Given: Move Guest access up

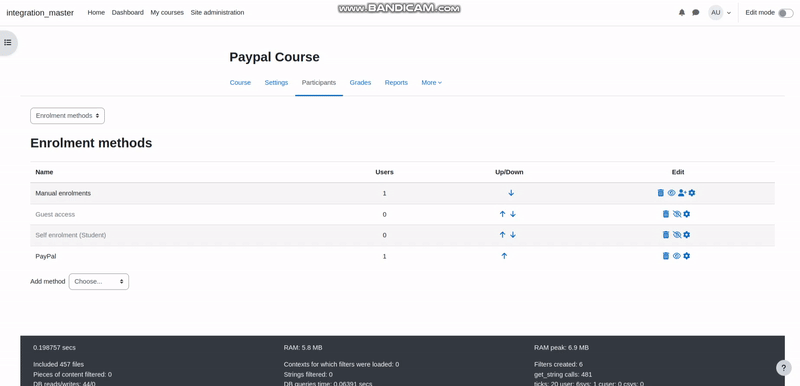Looking at the screenshot, I should pyautogui.click(x=502, y=214).
